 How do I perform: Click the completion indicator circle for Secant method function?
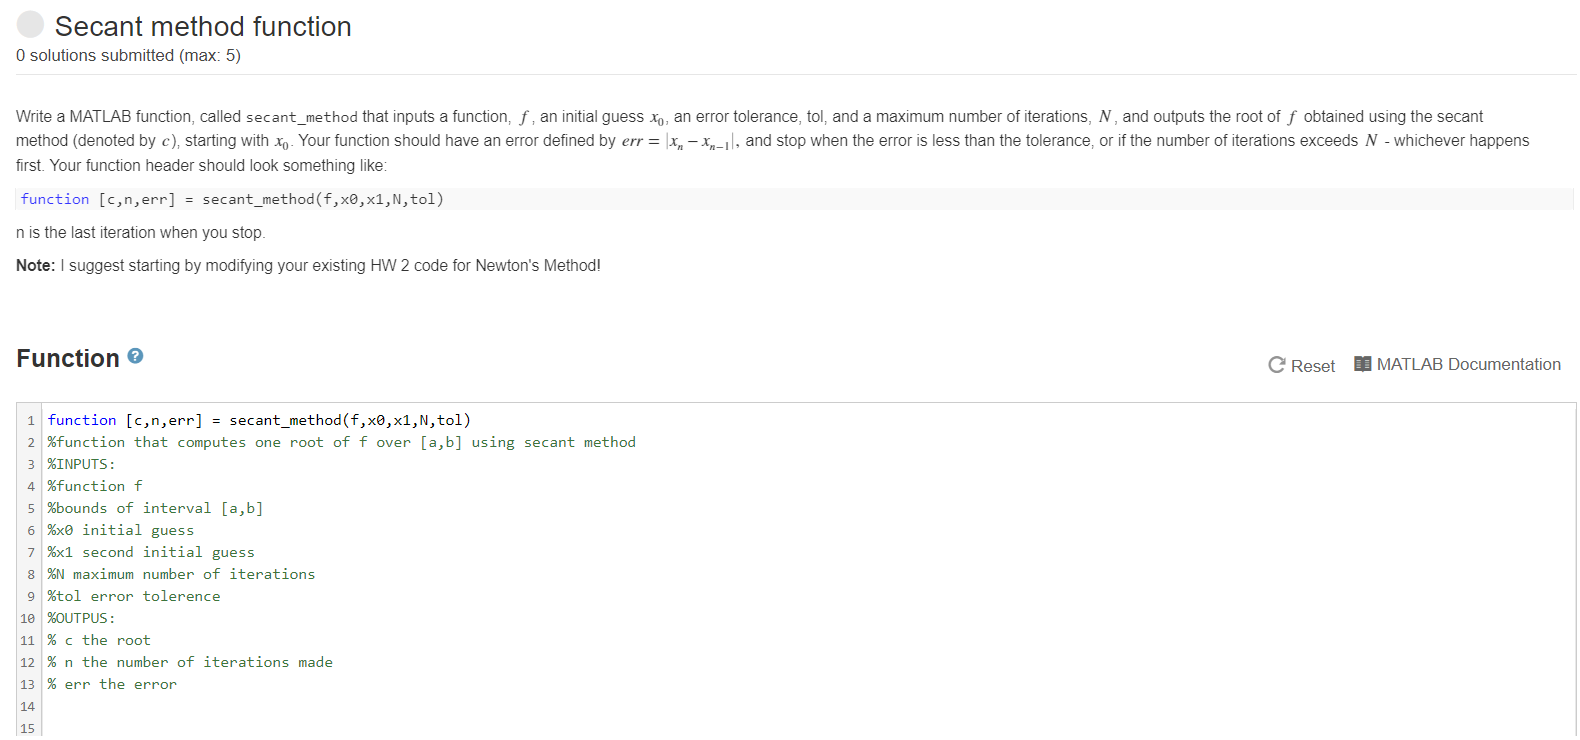(x=30, y=23)
